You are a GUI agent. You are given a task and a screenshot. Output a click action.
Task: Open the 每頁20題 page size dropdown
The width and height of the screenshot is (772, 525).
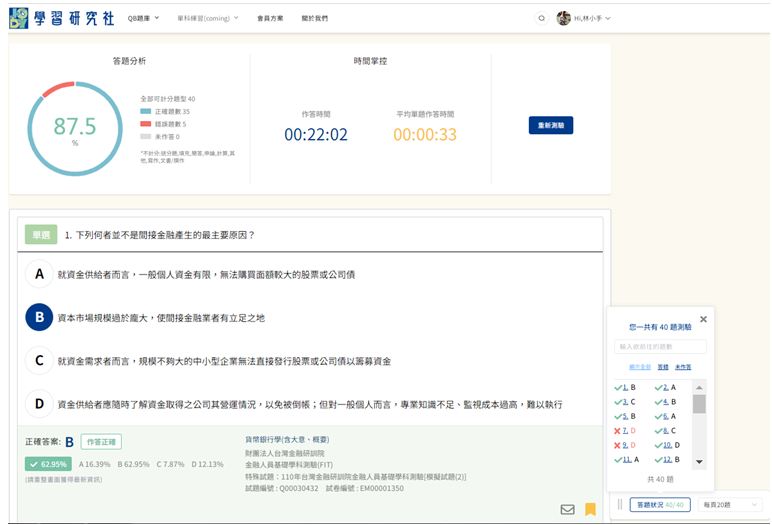(730, 505)
